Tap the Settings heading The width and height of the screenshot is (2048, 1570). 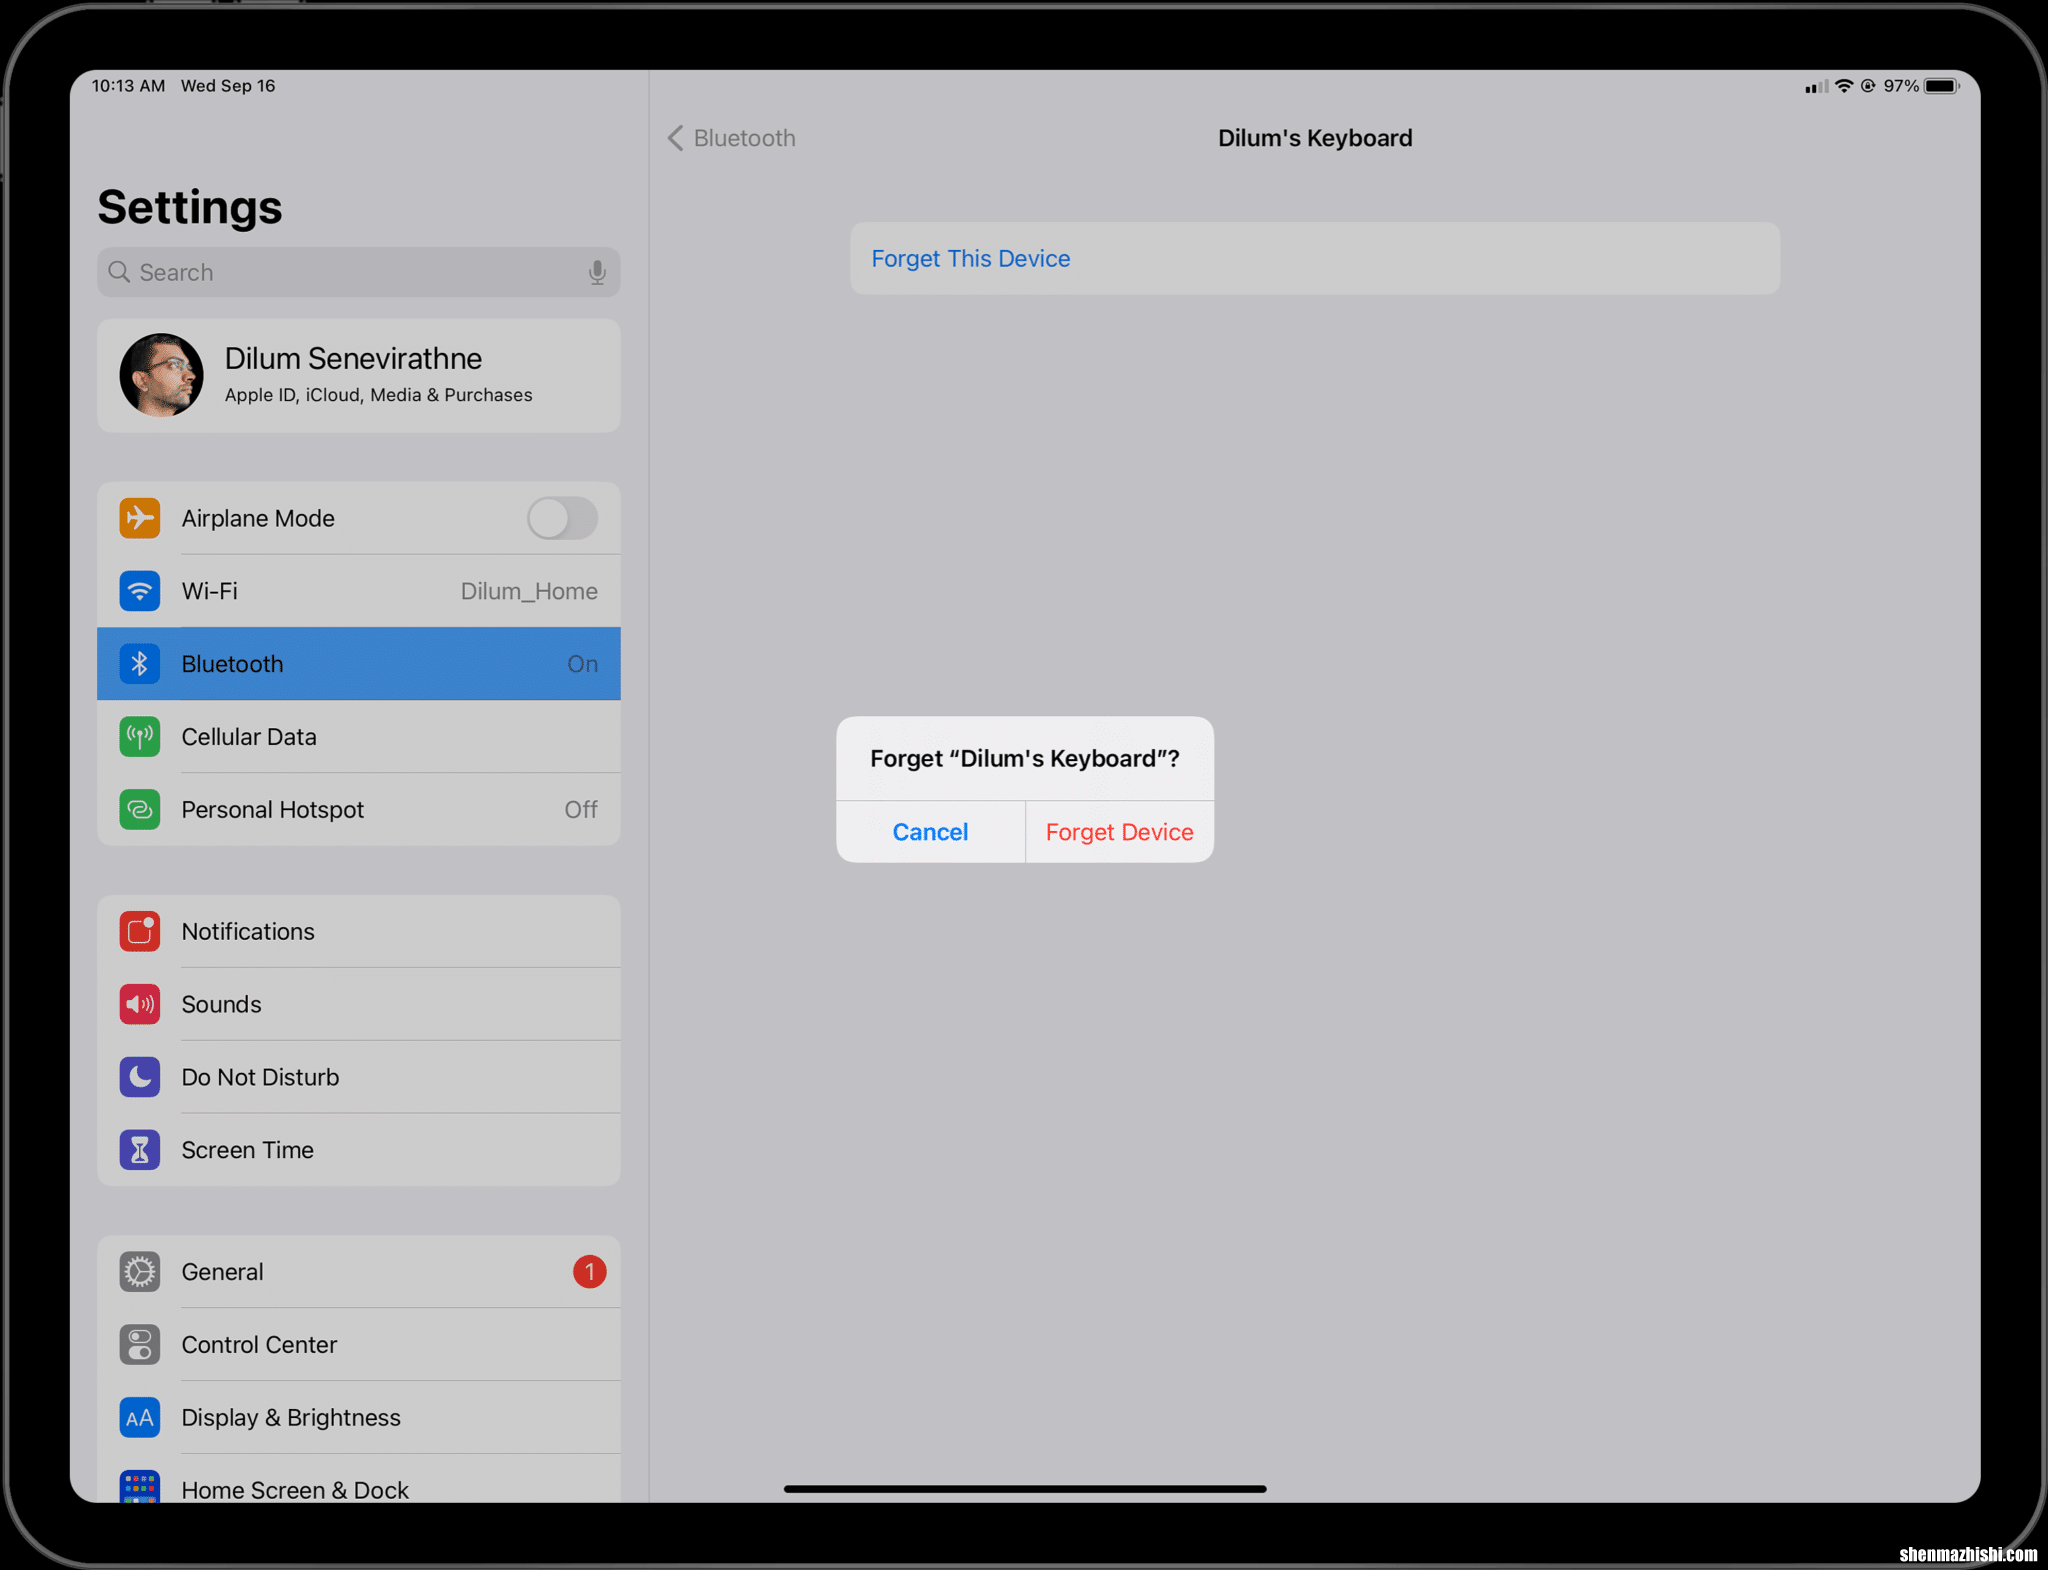pyautogui.click(x=190, y=207)
